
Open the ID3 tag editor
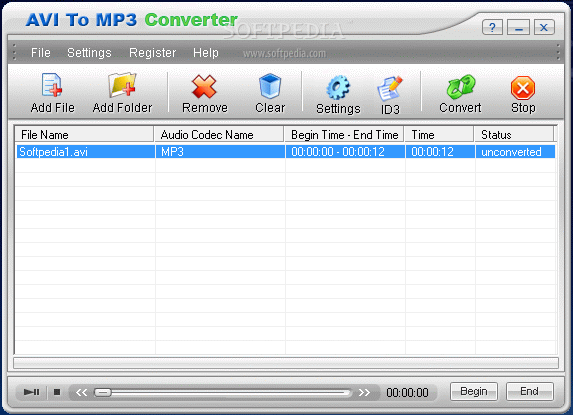pos(390,96)
